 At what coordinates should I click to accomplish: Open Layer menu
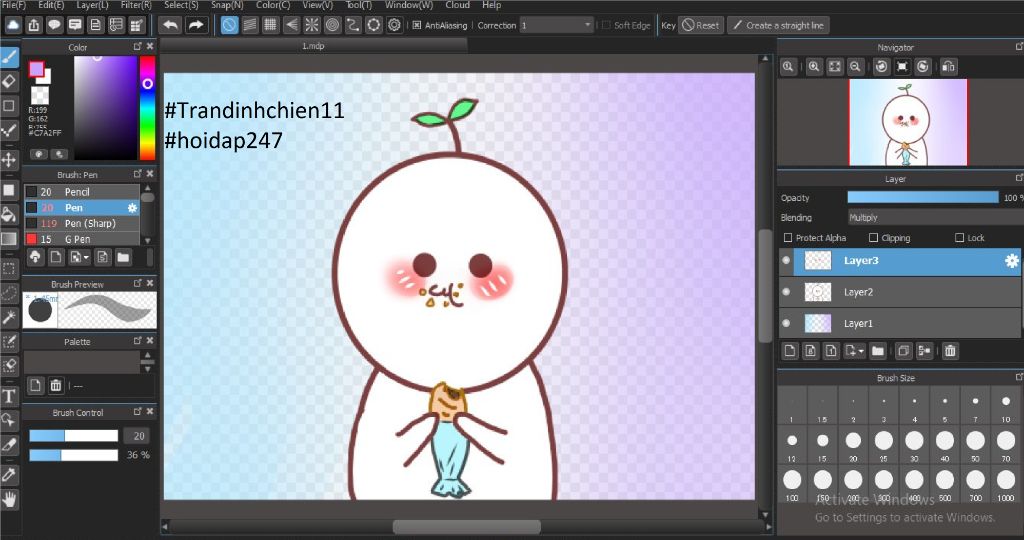[x=93, y=5]
